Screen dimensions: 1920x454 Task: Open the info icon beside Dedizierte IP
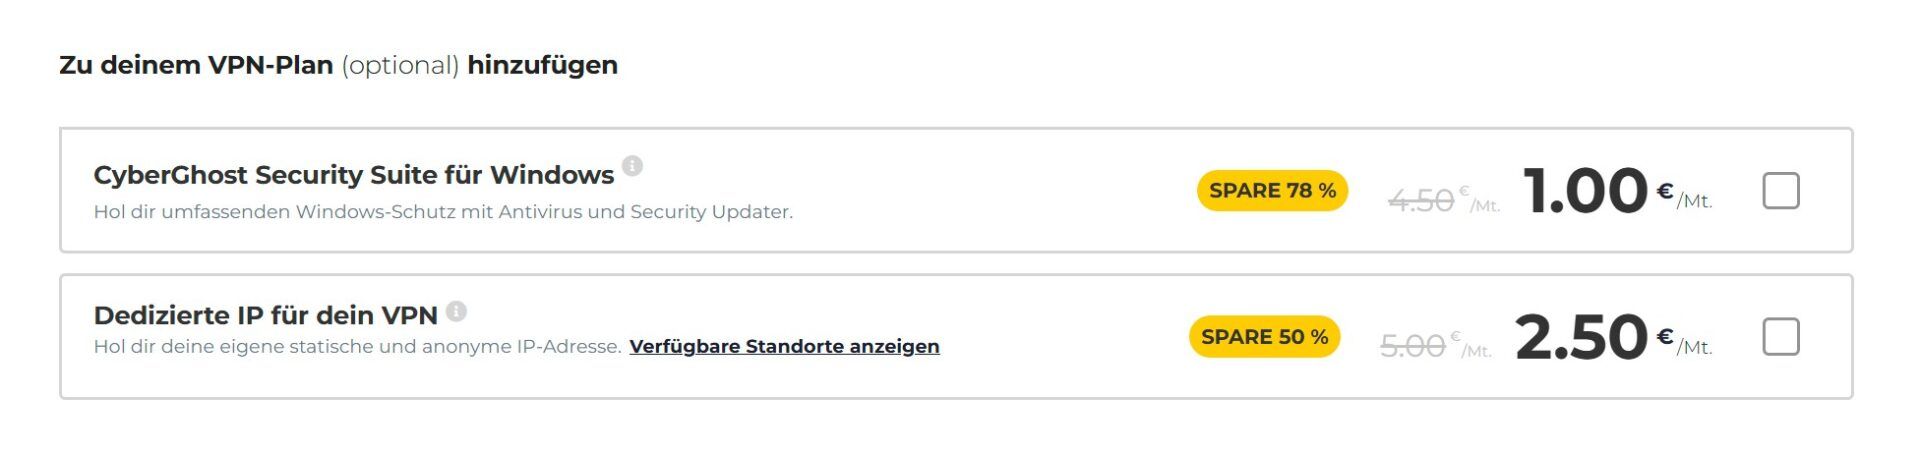(x=456, y=311)
